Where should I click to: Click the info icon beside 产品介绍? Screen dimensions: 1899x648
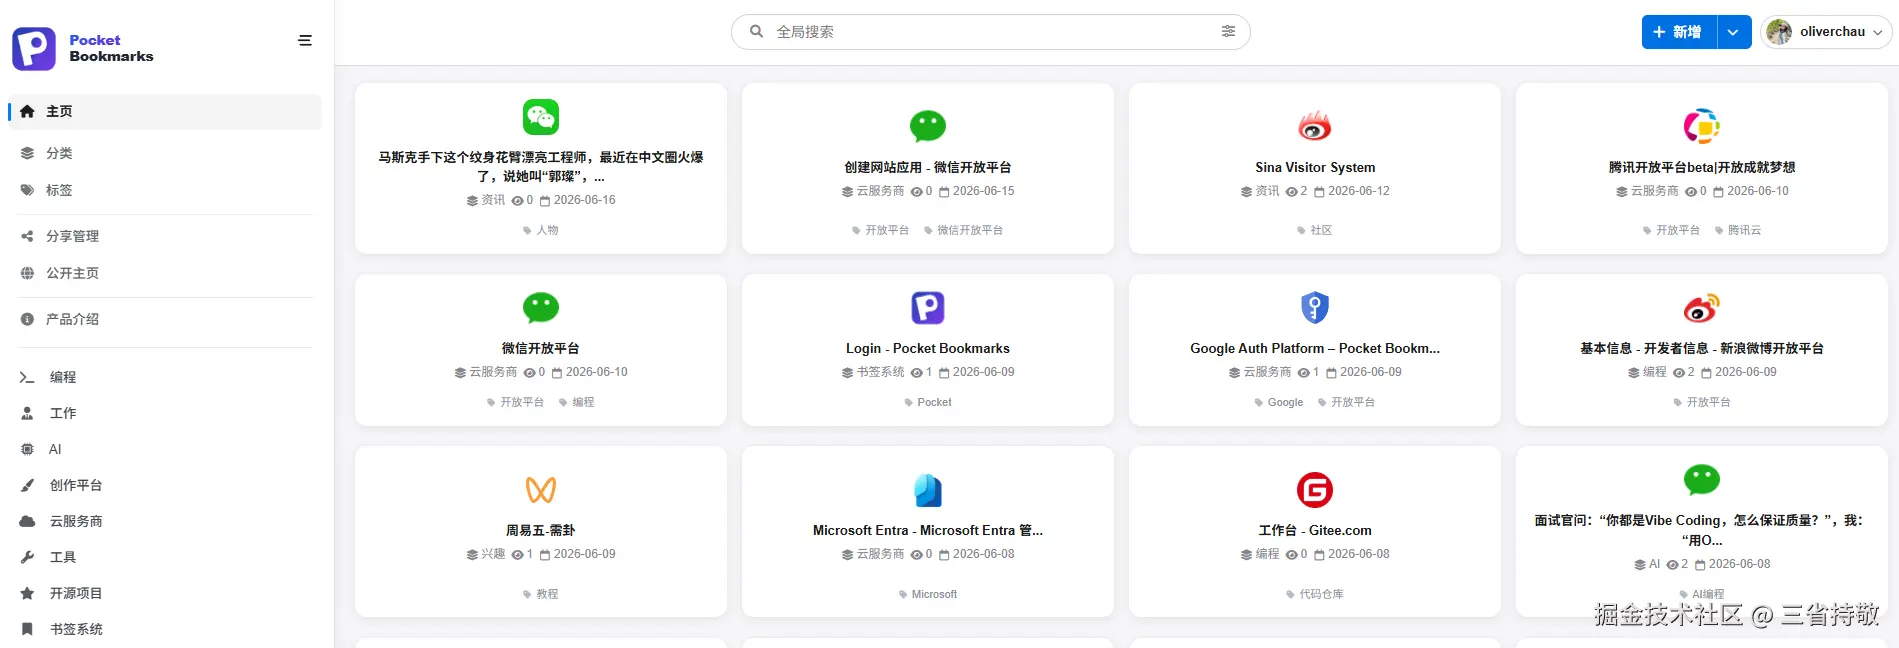pyautogui.click(x=27, y=319)
